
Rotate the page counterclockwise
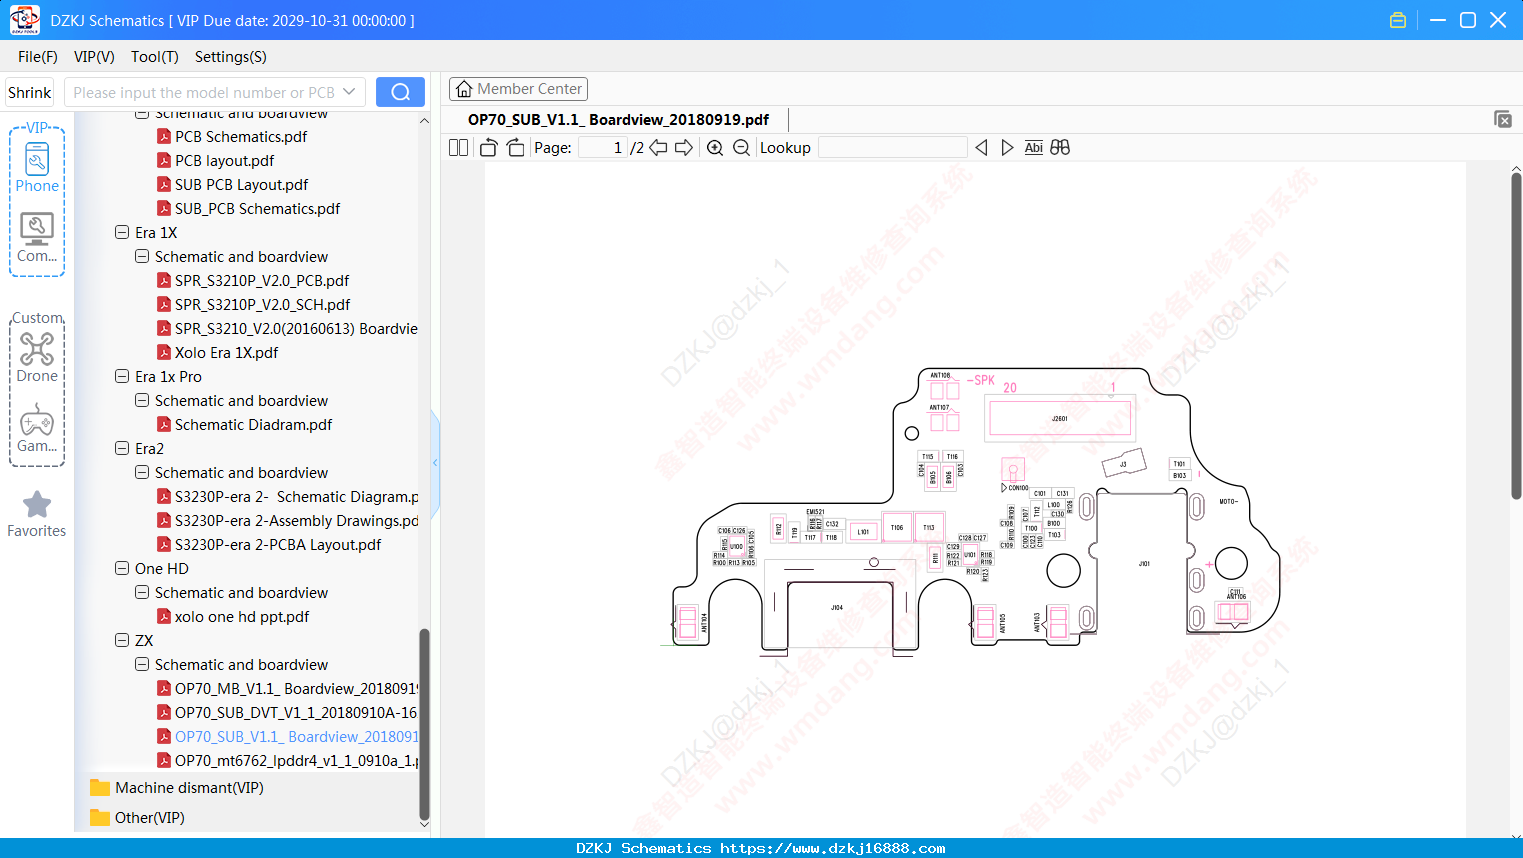pyautogui.click(x=488, y=148)
